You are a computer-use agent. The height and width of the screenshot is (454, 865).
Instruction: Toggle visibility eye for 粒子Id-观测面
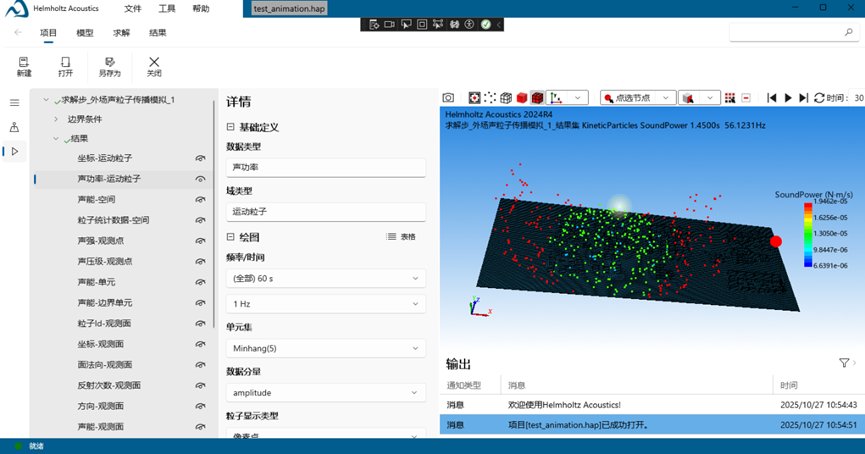tap(200, 324)
